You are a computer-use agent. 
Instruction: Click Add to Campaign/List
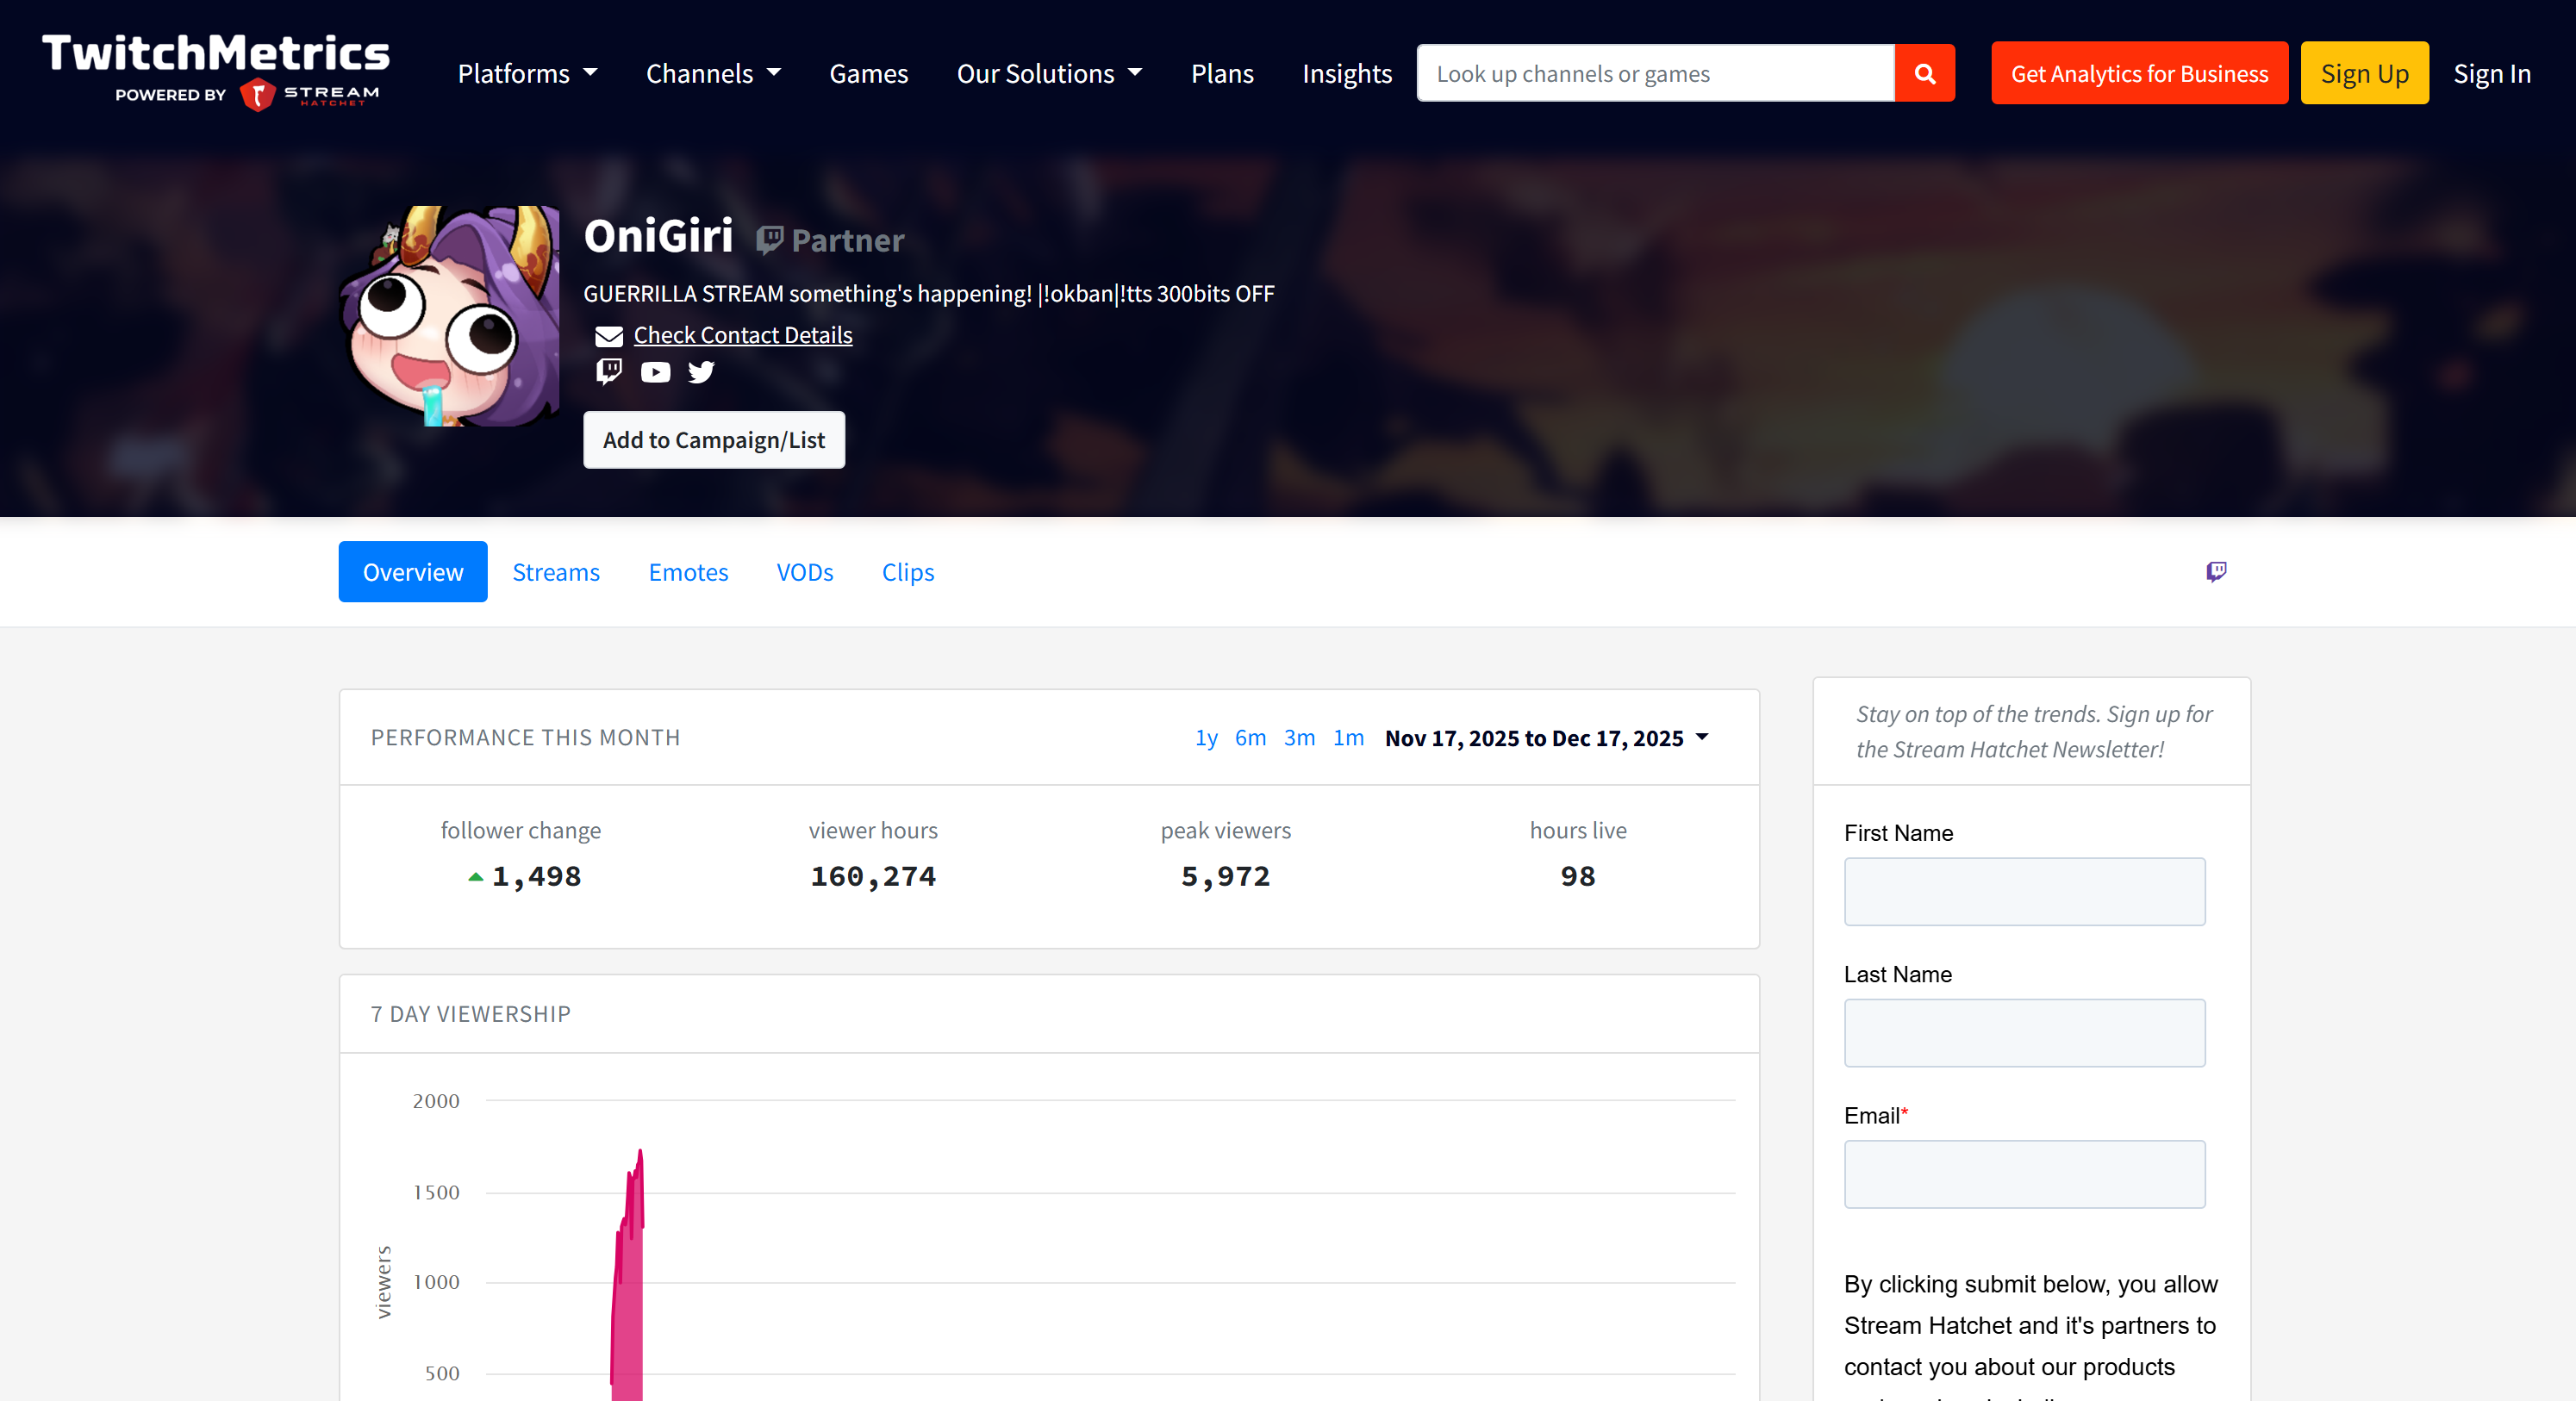713,439
